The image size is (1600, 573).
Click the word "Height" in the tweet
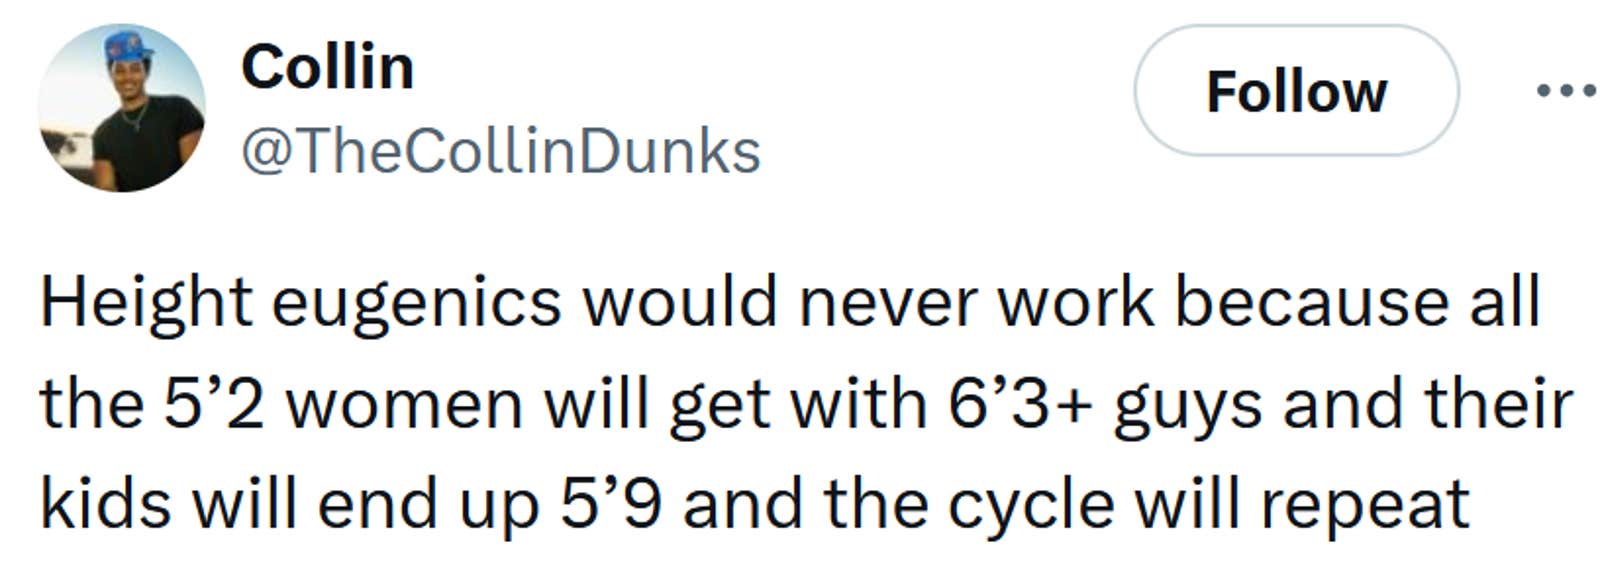(x=146, y=302)
